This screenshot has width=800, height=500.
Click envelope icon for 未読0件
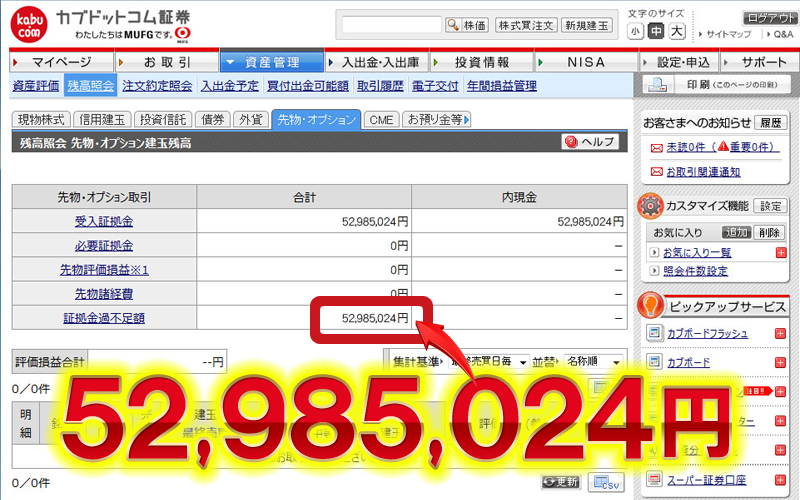tap(656, 147)
